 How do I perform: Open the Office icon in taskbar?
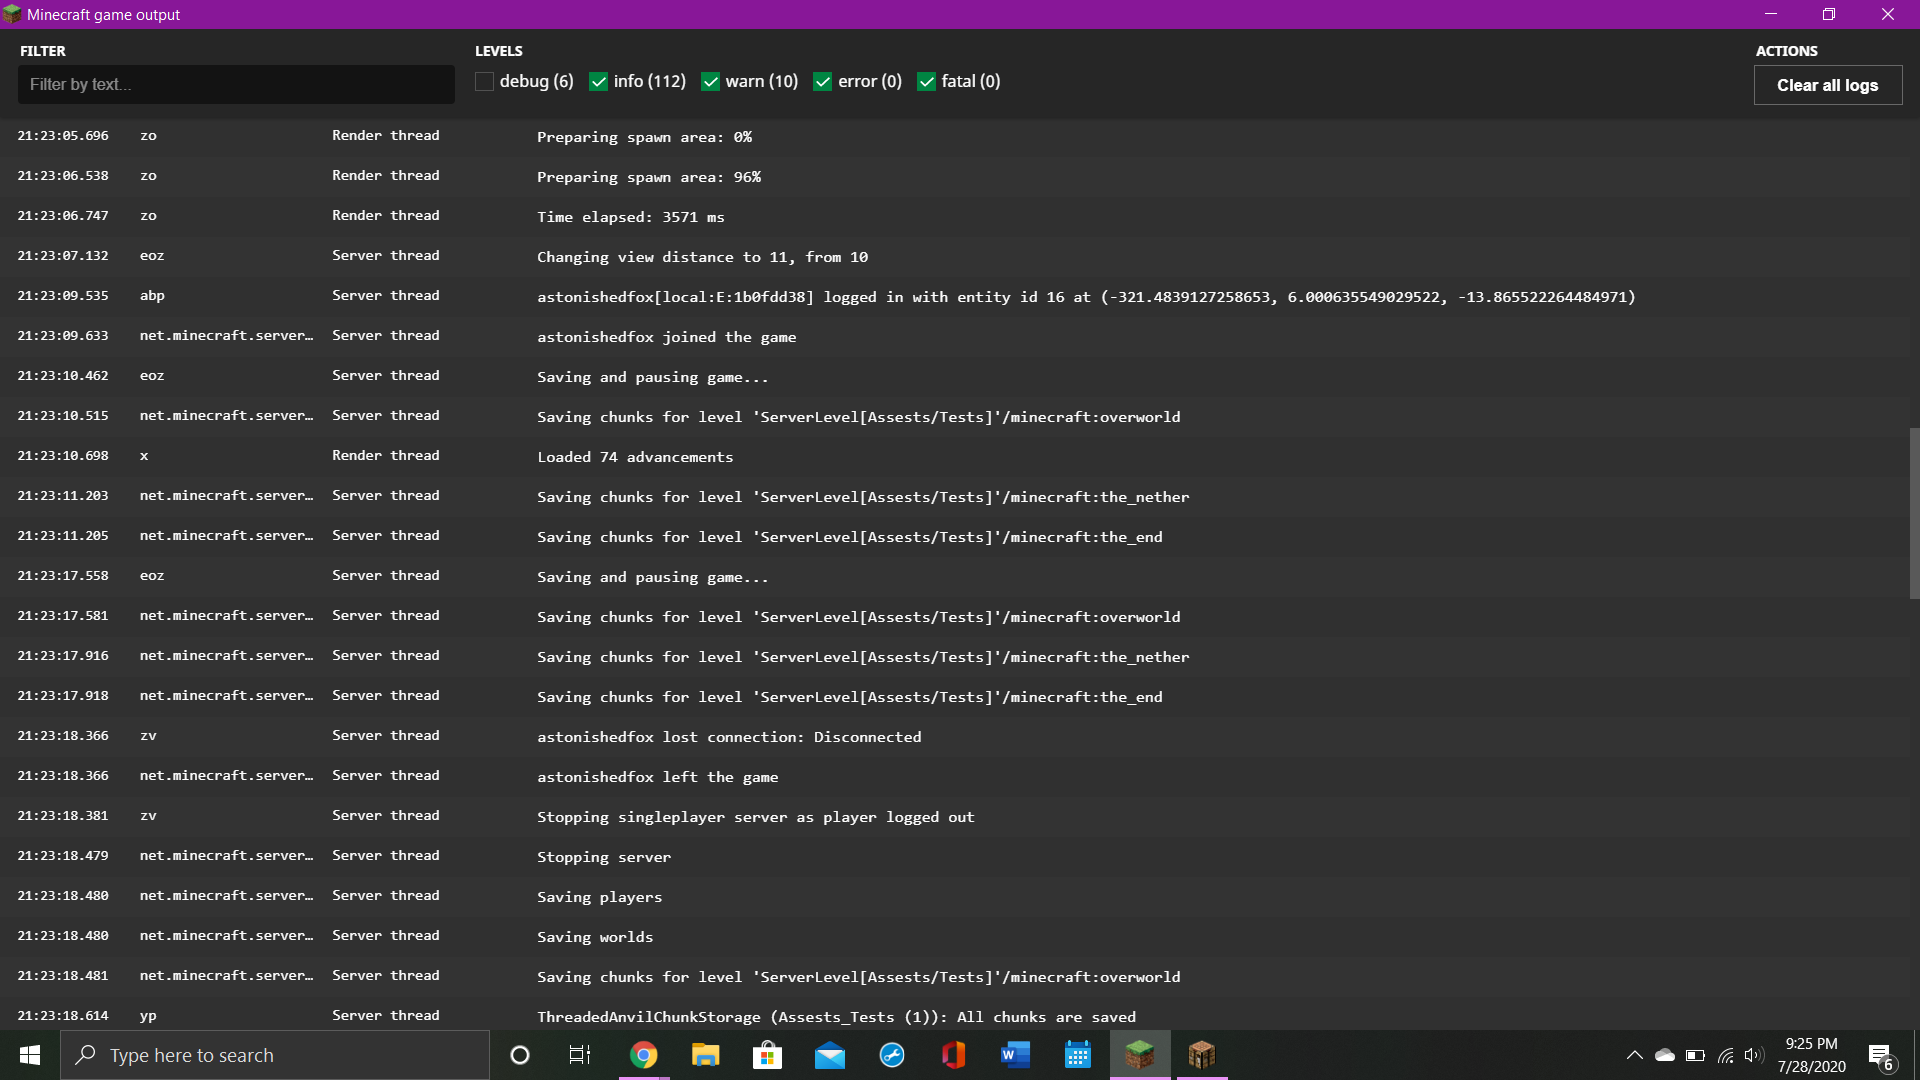tap(954, 1055)
